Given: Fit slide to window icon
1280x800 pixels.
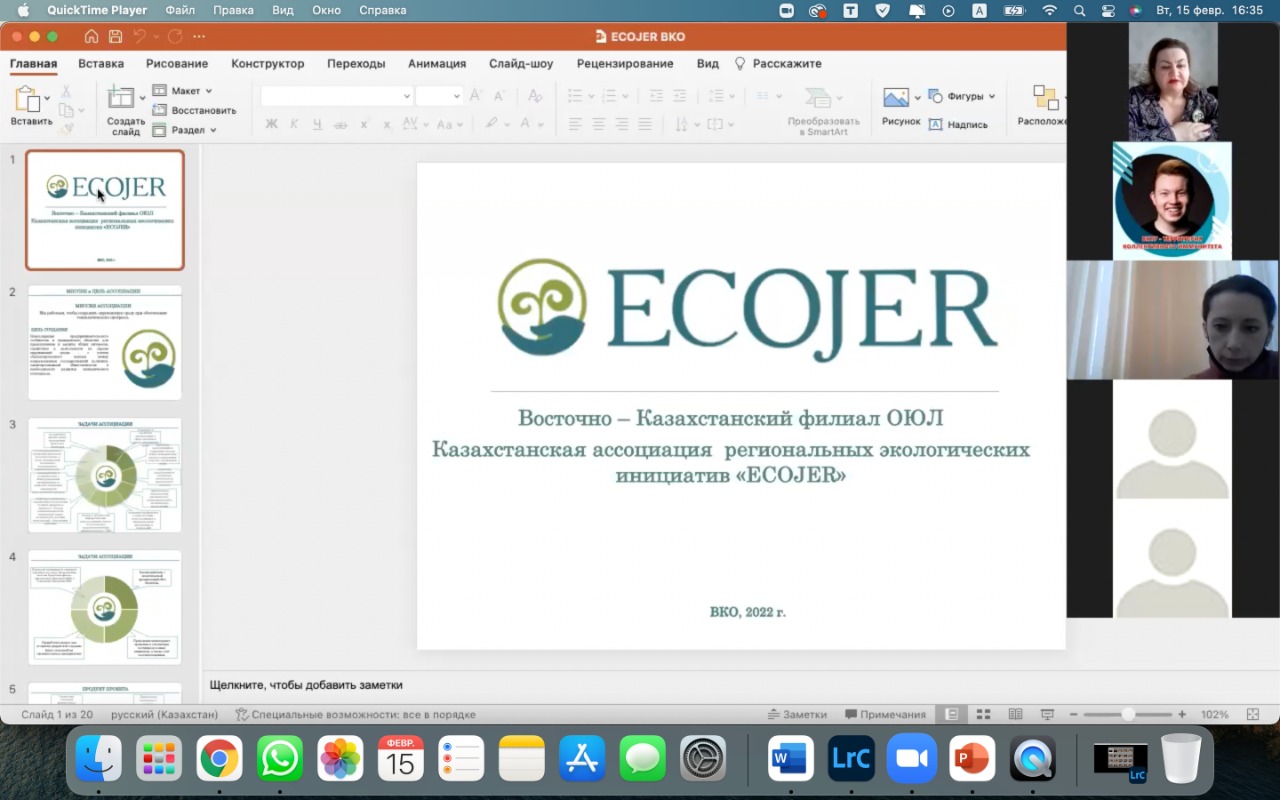Looking at the screenshot, I should click(x=1253, y=715).
